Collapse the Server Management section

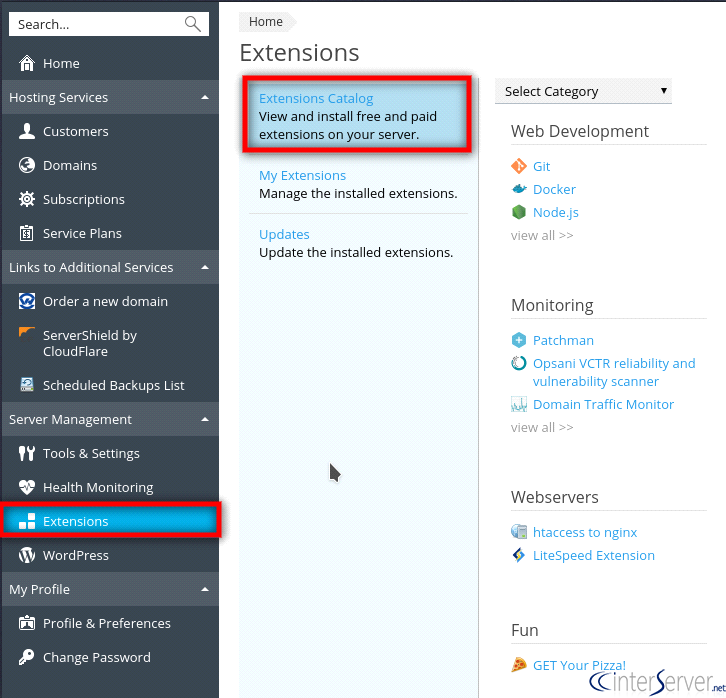pos(205,419)
